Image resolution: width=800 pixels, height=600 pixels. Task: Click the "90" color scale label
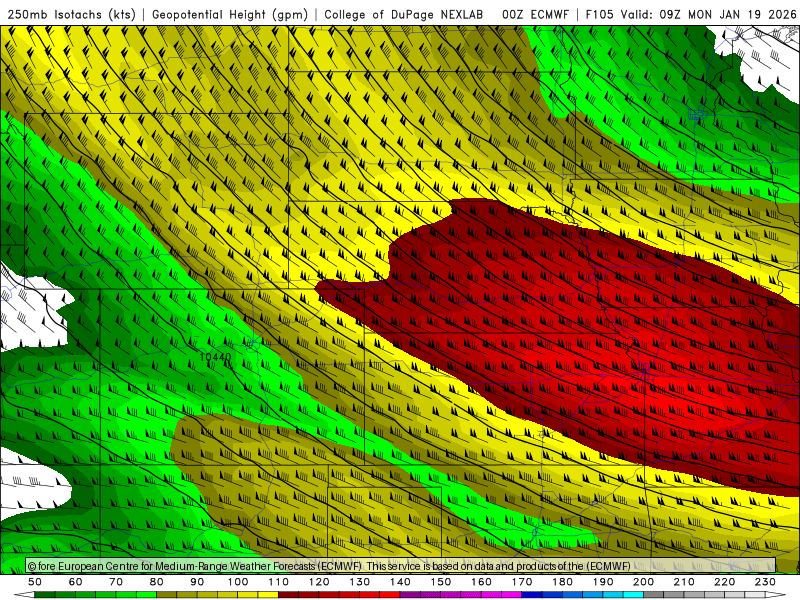point(197,582)
